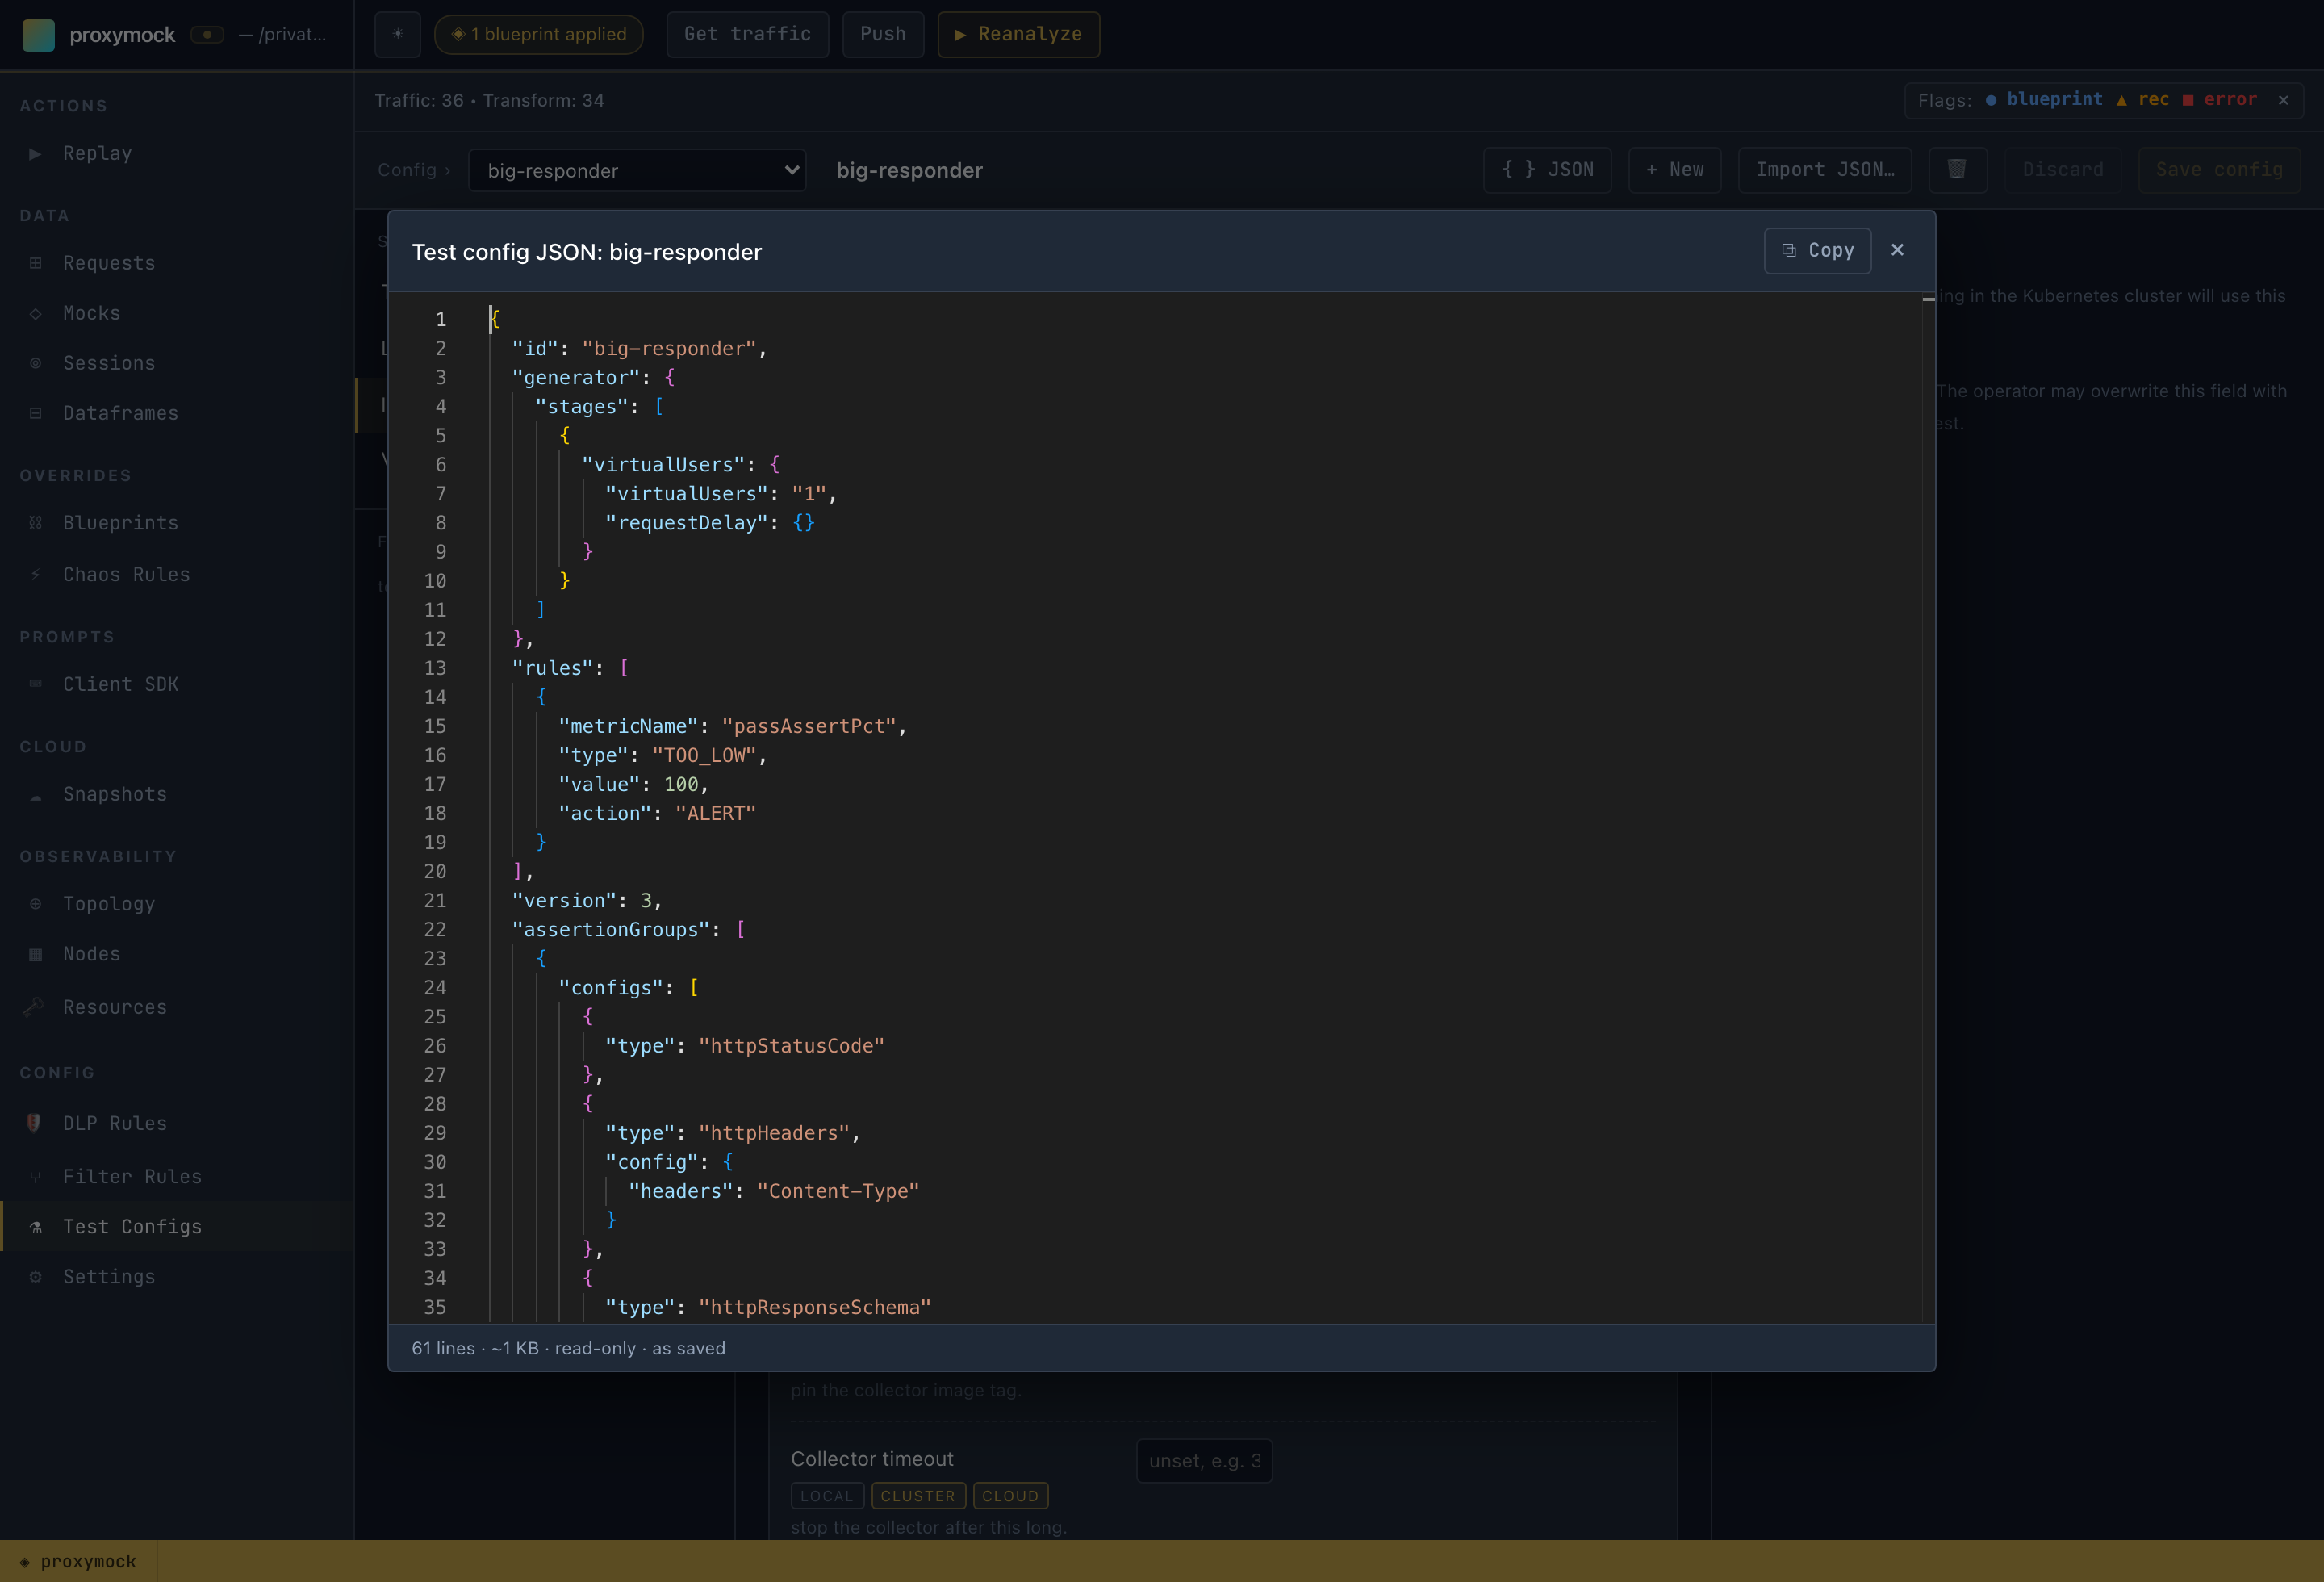Open Client SDK in the sidebar

point(177,685)
